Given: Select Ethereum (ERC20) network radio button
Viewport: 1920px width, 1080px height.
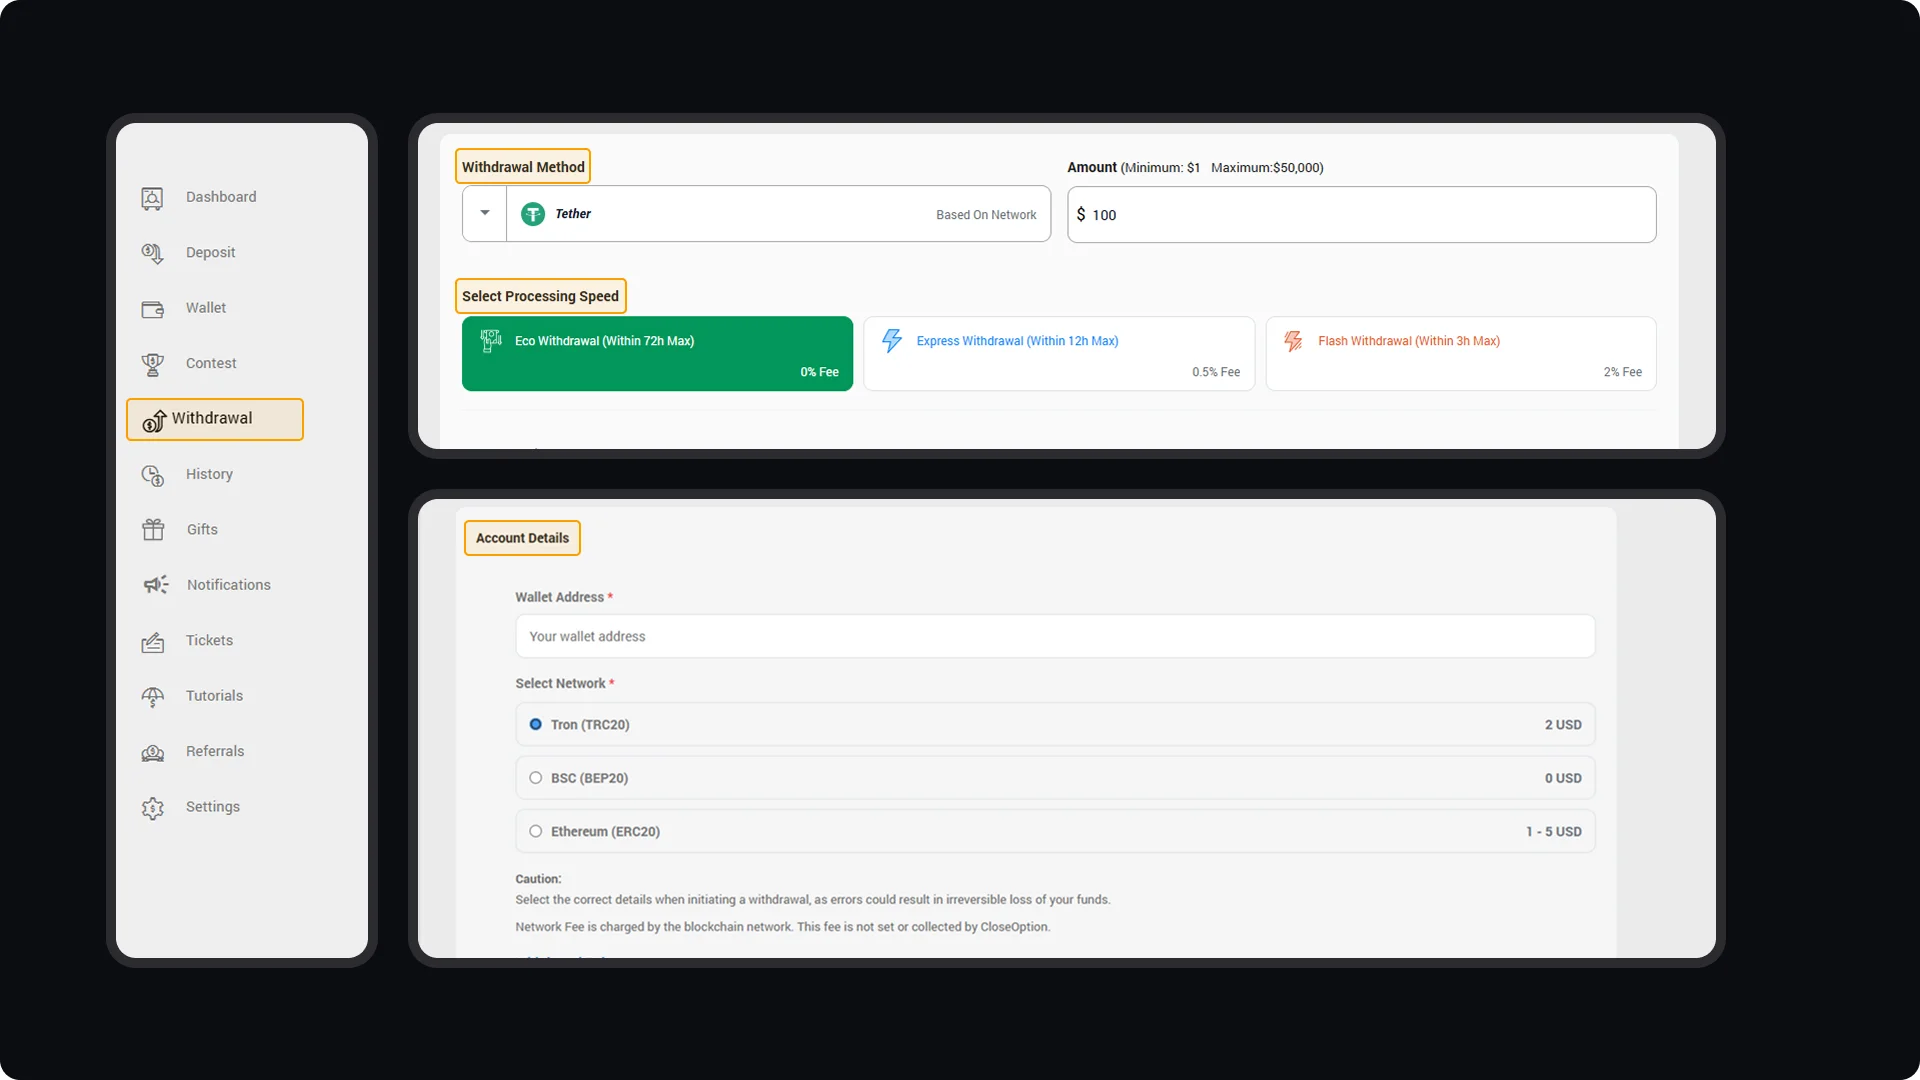Looking at the screenshot, I should pyautogui.click(x=536, y=831).
